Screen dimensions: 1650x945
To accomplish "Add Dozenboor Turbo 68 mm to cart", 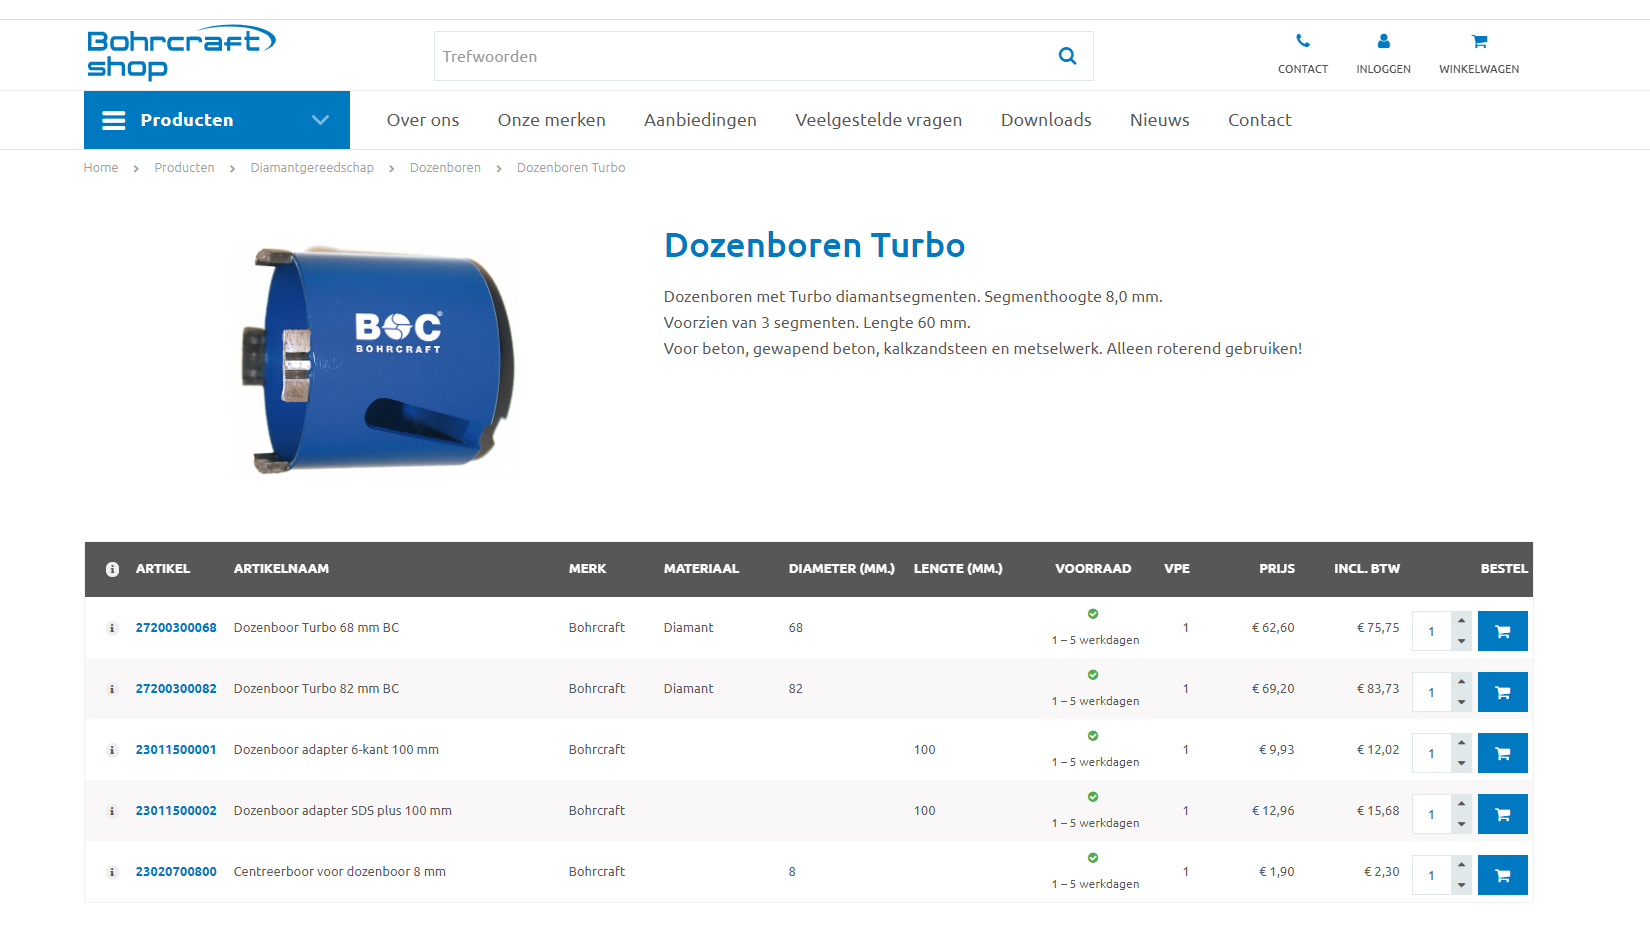I will pyautogui.click(x=1502, y=630).
